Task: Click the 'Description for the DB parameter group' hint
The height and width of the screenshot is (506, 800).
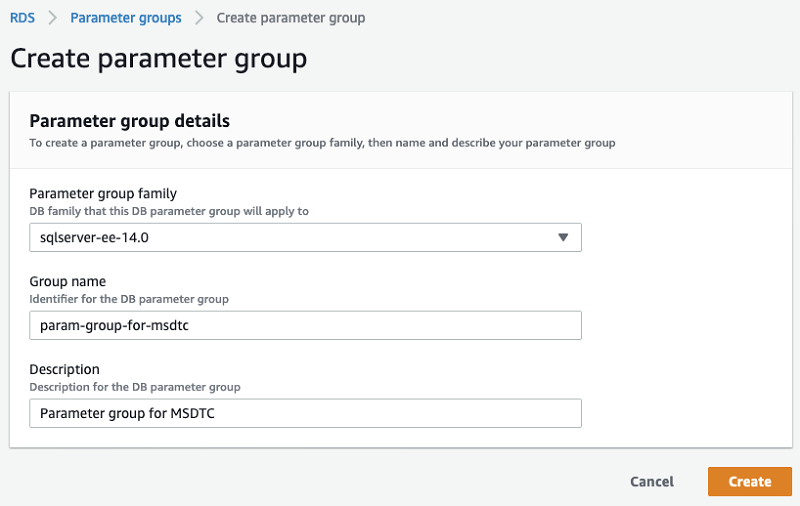Action: (x=135, y=387)
